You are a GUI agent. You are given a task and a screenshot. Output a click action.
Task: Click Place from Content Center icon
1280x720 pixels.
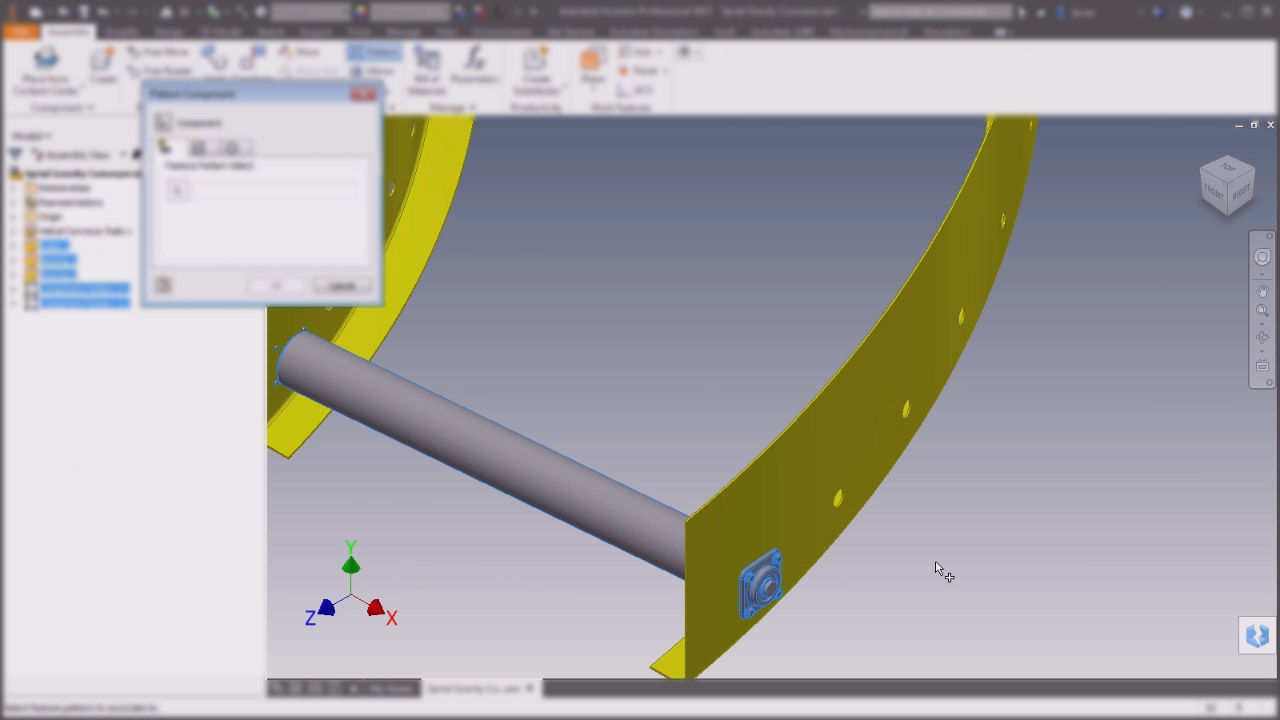tap(46, 62)
